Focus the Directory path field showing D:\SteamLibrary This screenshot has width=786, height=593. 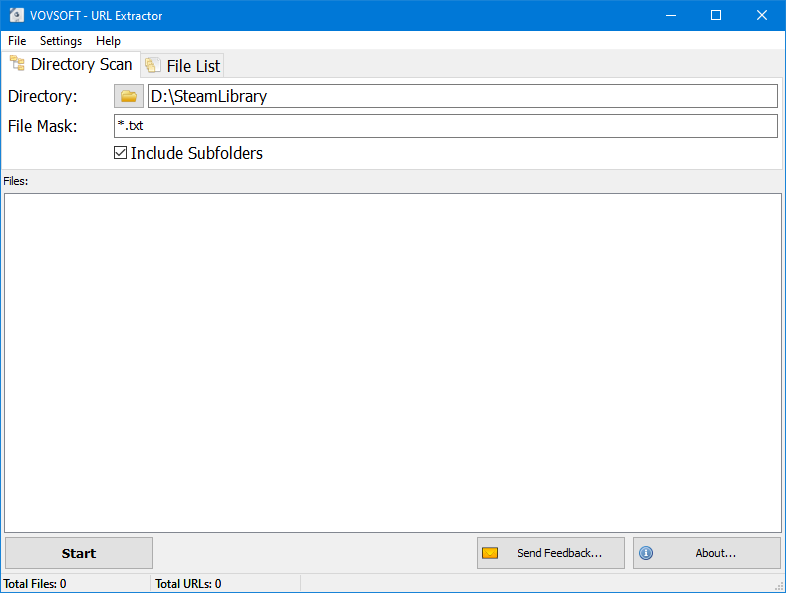coord(462,96)
